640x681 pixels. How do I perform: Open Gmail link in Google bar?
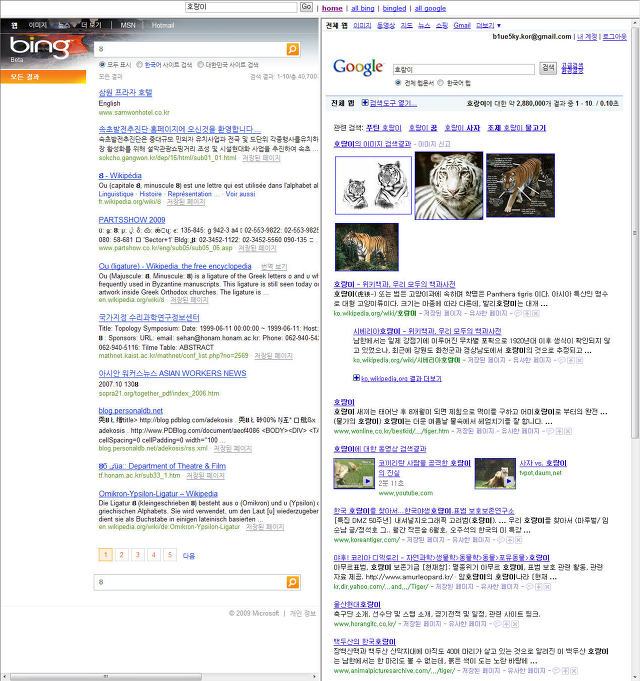462,26
